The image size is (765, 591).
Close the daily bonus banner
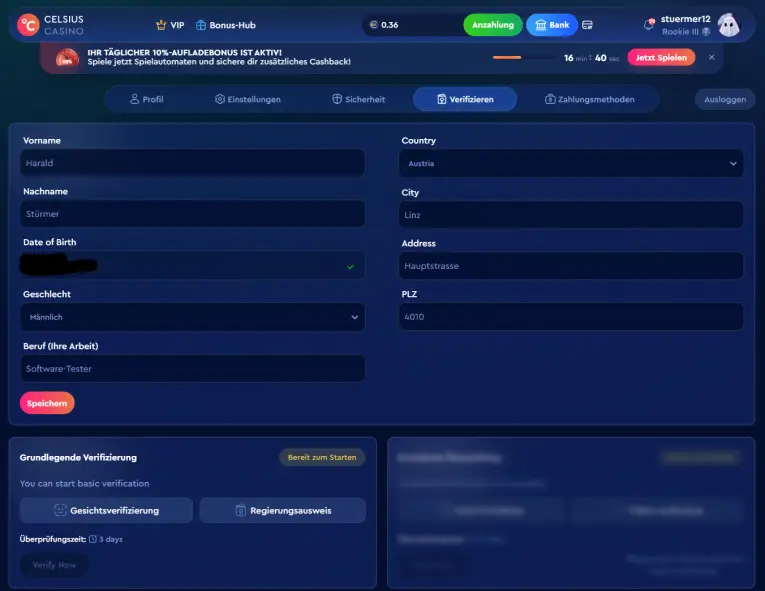712,57
